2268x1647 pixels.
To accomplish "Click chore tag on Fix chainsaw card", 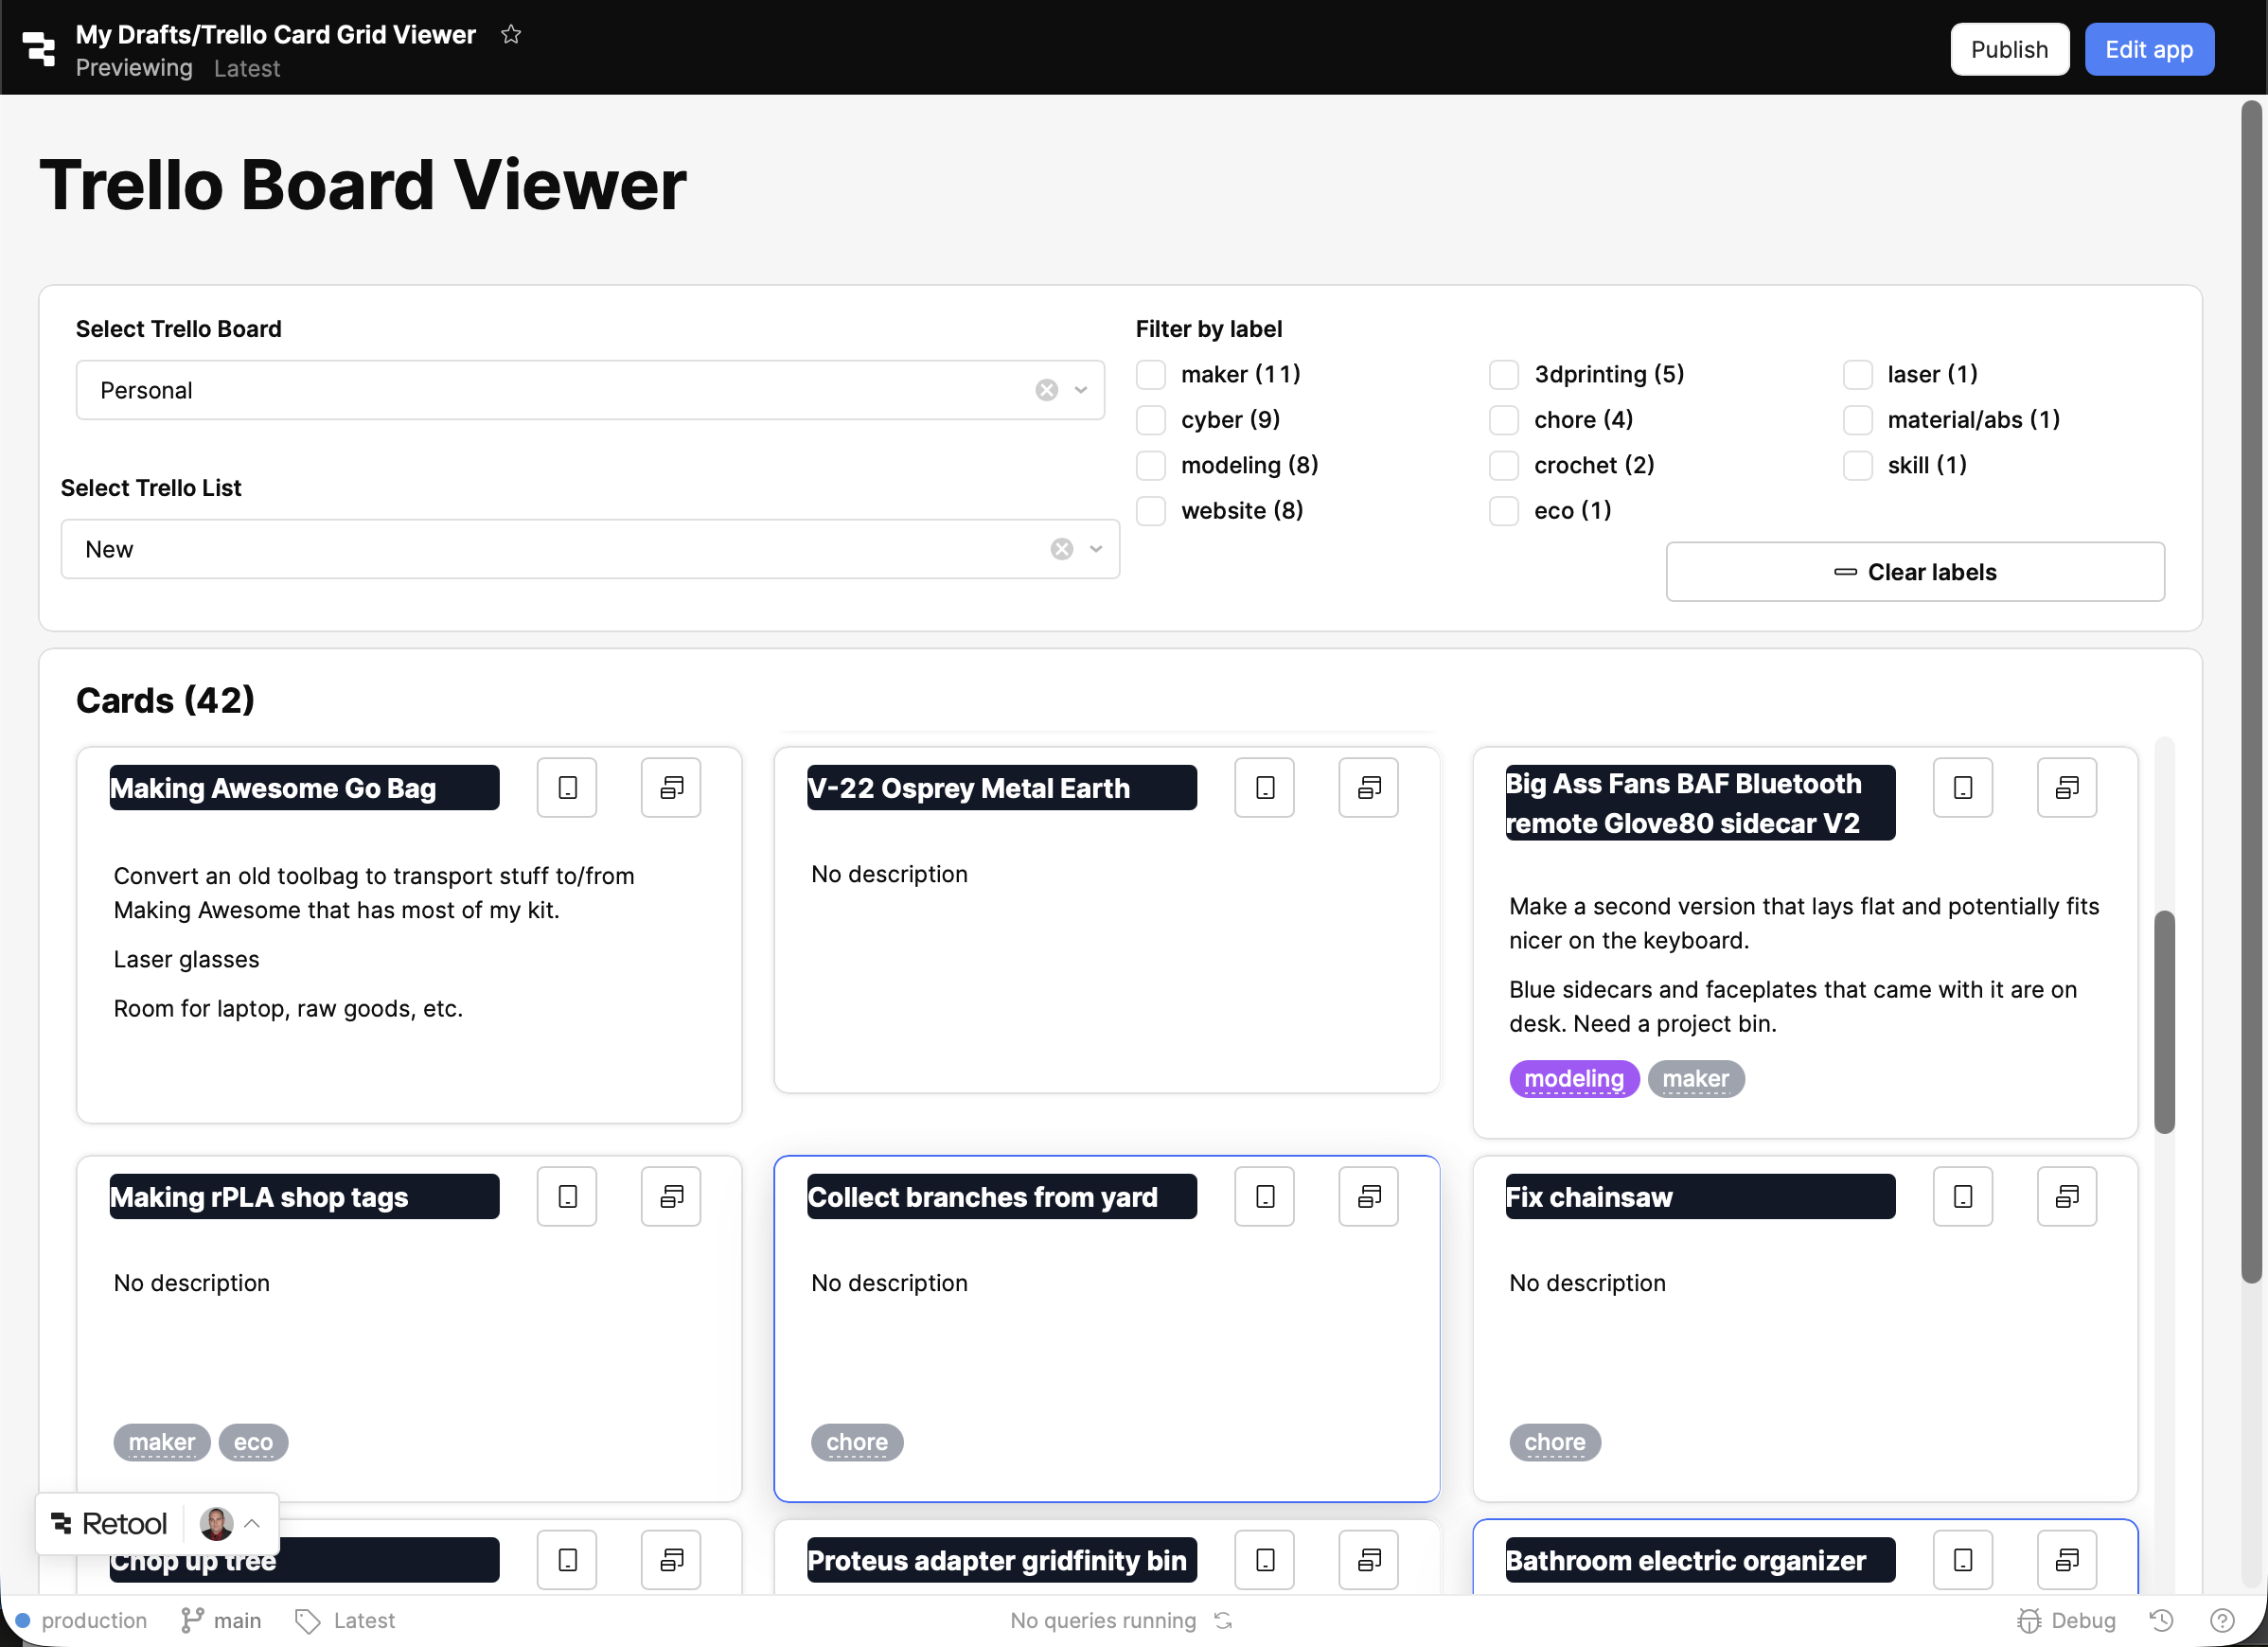I will [1555, 1442].
